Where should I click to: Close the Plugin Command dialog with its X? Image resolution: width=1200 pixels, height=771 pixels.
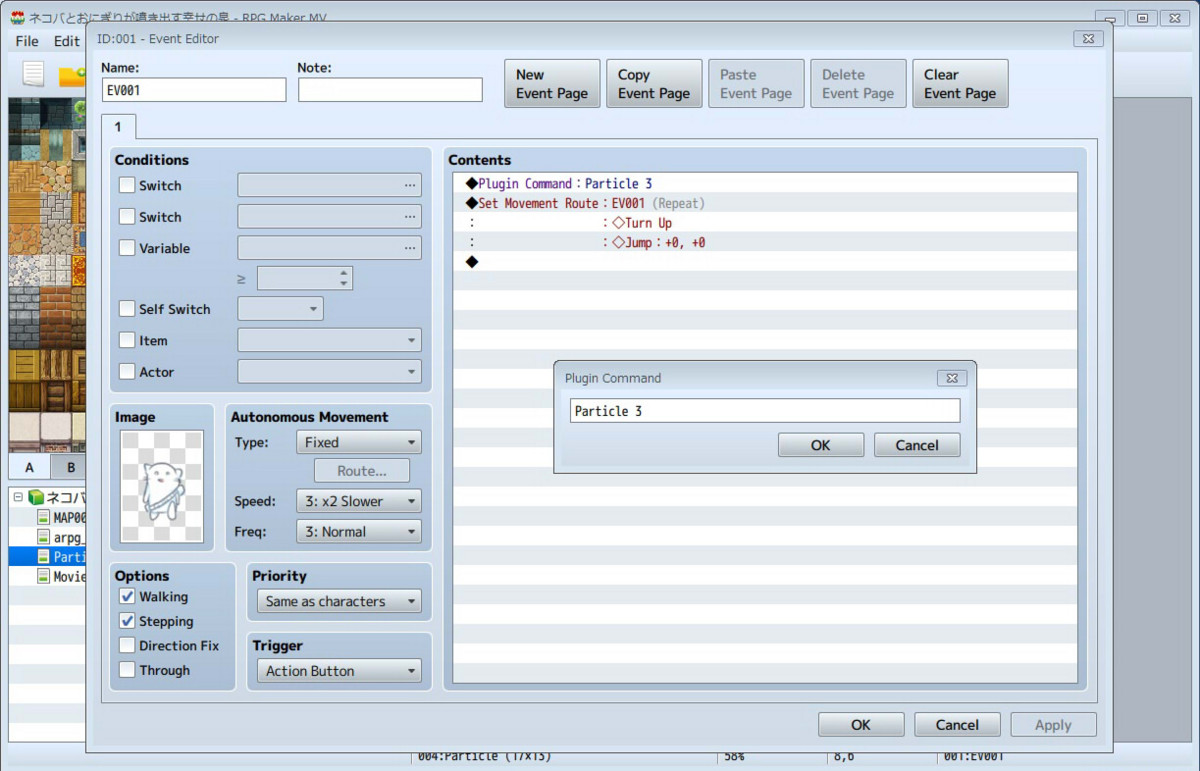click(x=951, y=378)
